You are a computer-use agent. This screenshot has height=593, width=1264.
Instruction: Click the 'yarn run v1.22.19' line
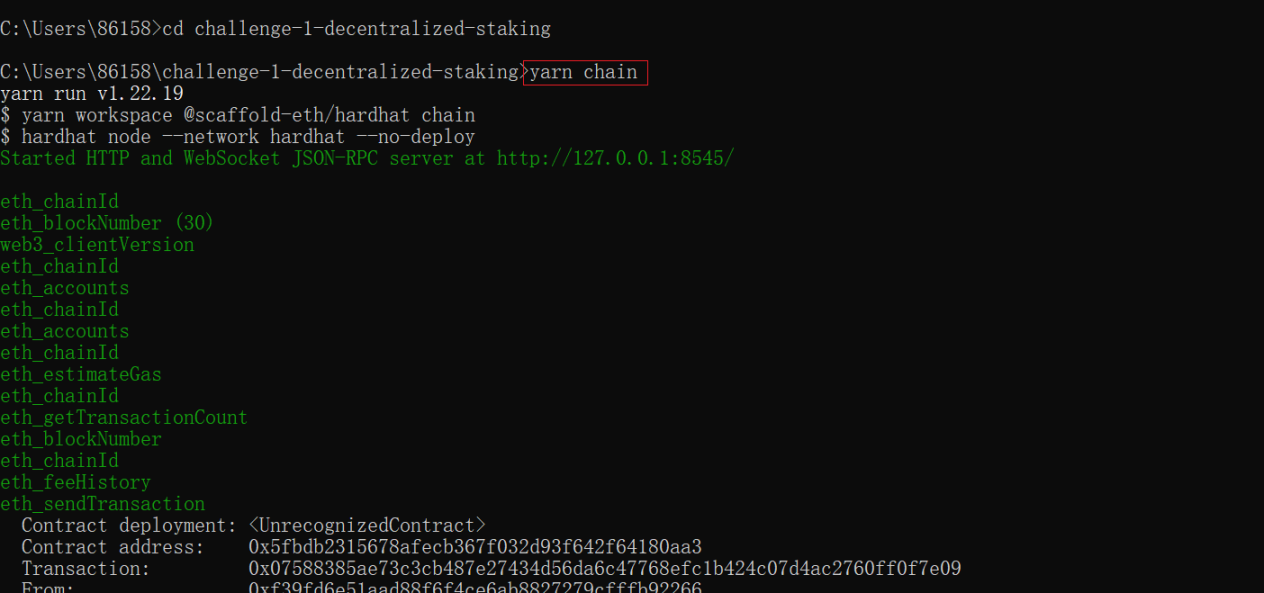coord(92,94)
